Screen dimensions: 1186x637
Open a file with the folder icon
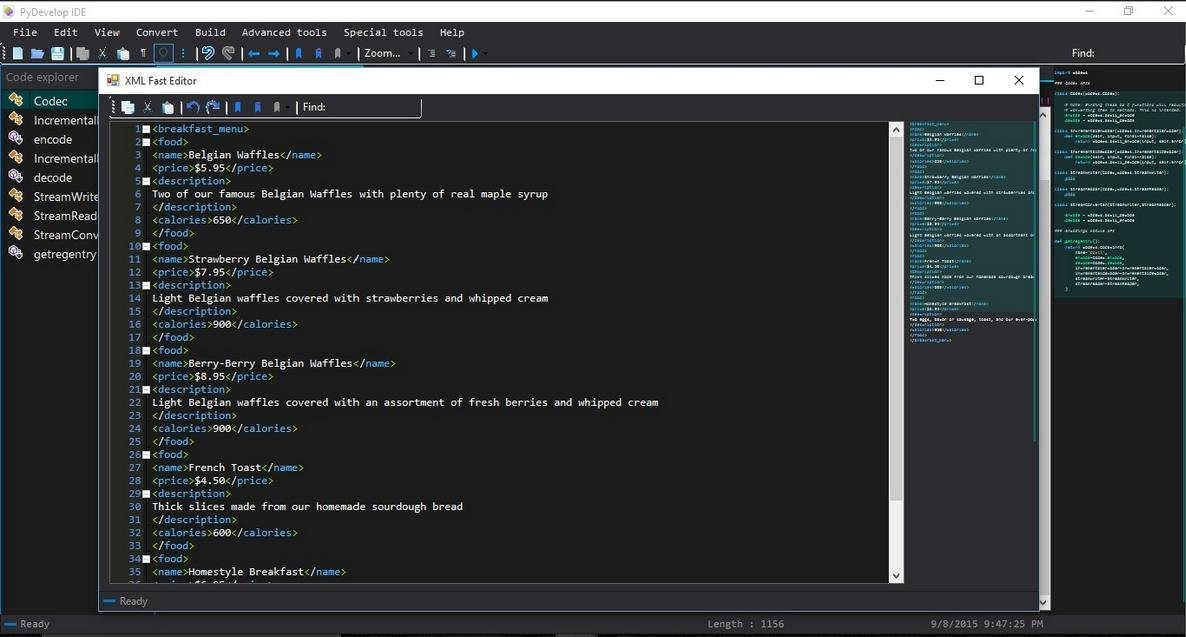click(37, 53)
